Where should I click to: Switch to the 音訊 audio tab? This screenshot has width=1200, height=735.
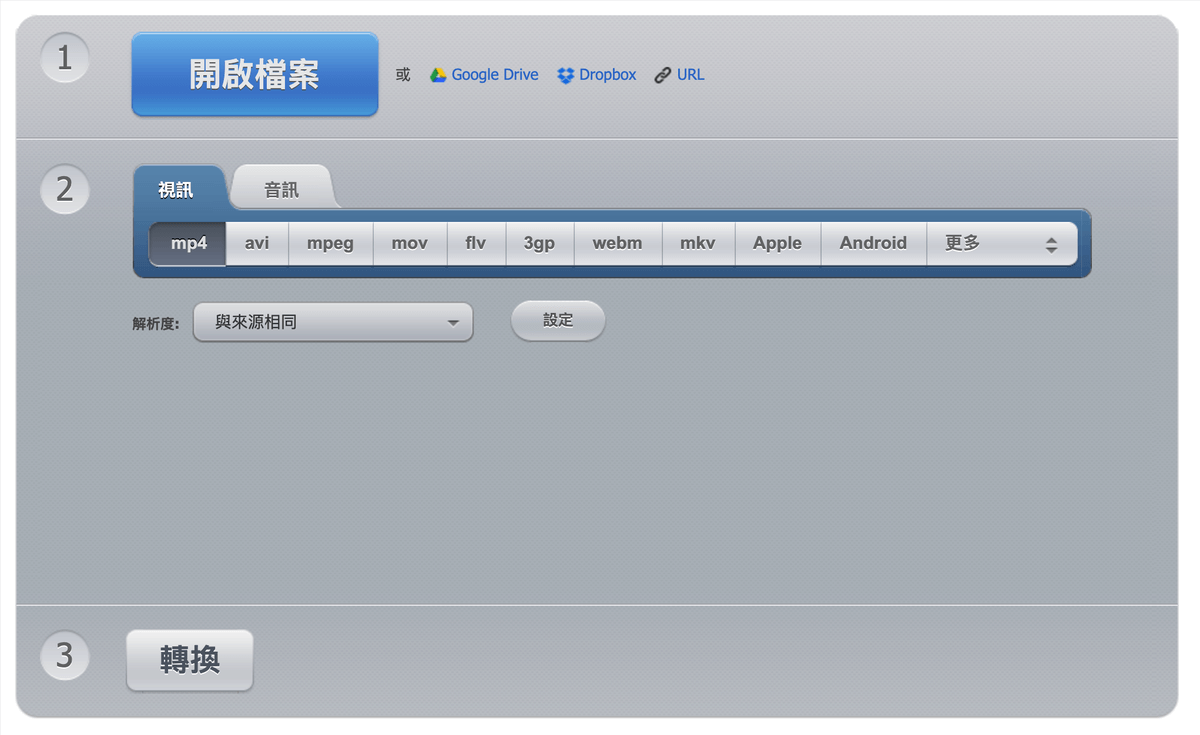[x=282, y=189]
